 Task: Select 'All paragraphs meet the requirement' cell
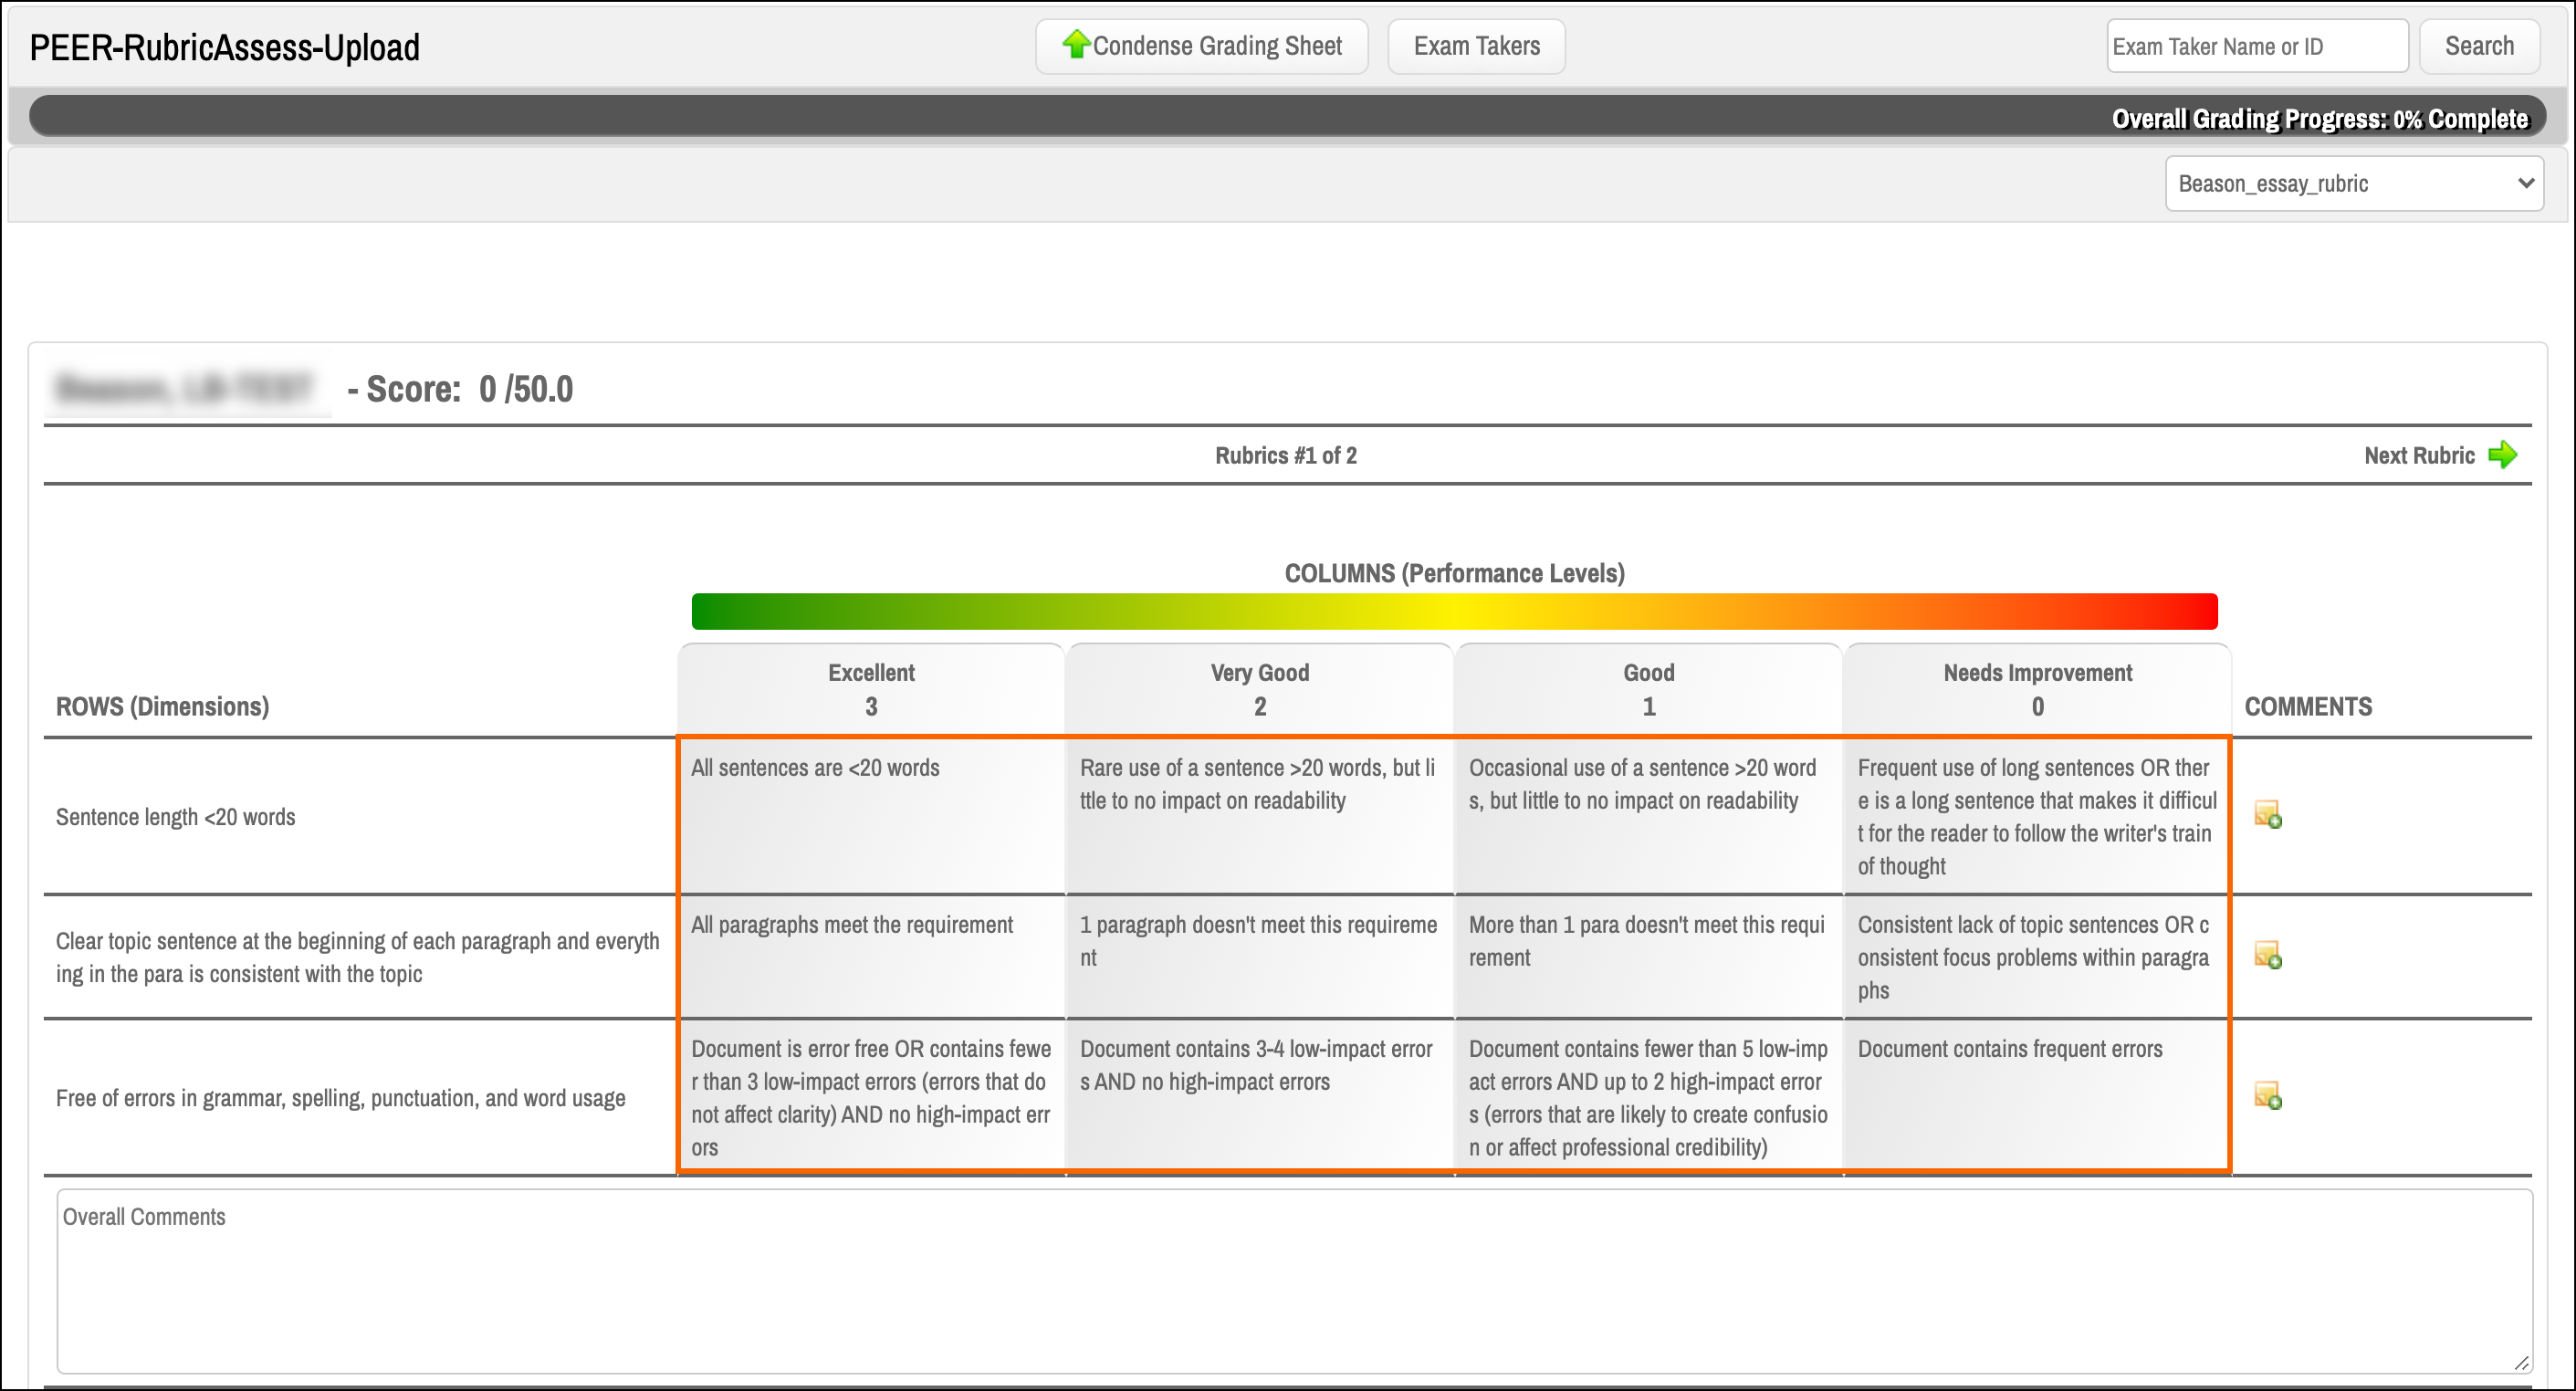point(871,957)
